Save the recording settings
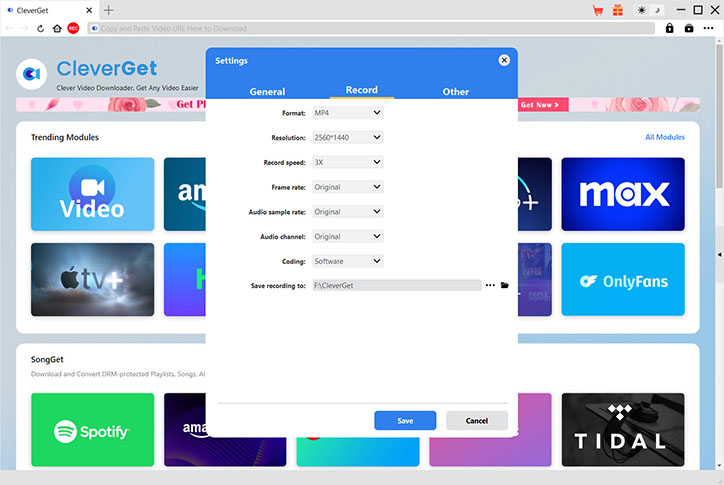The width and height of the screenshot is (724, 485). coord(405,421)
